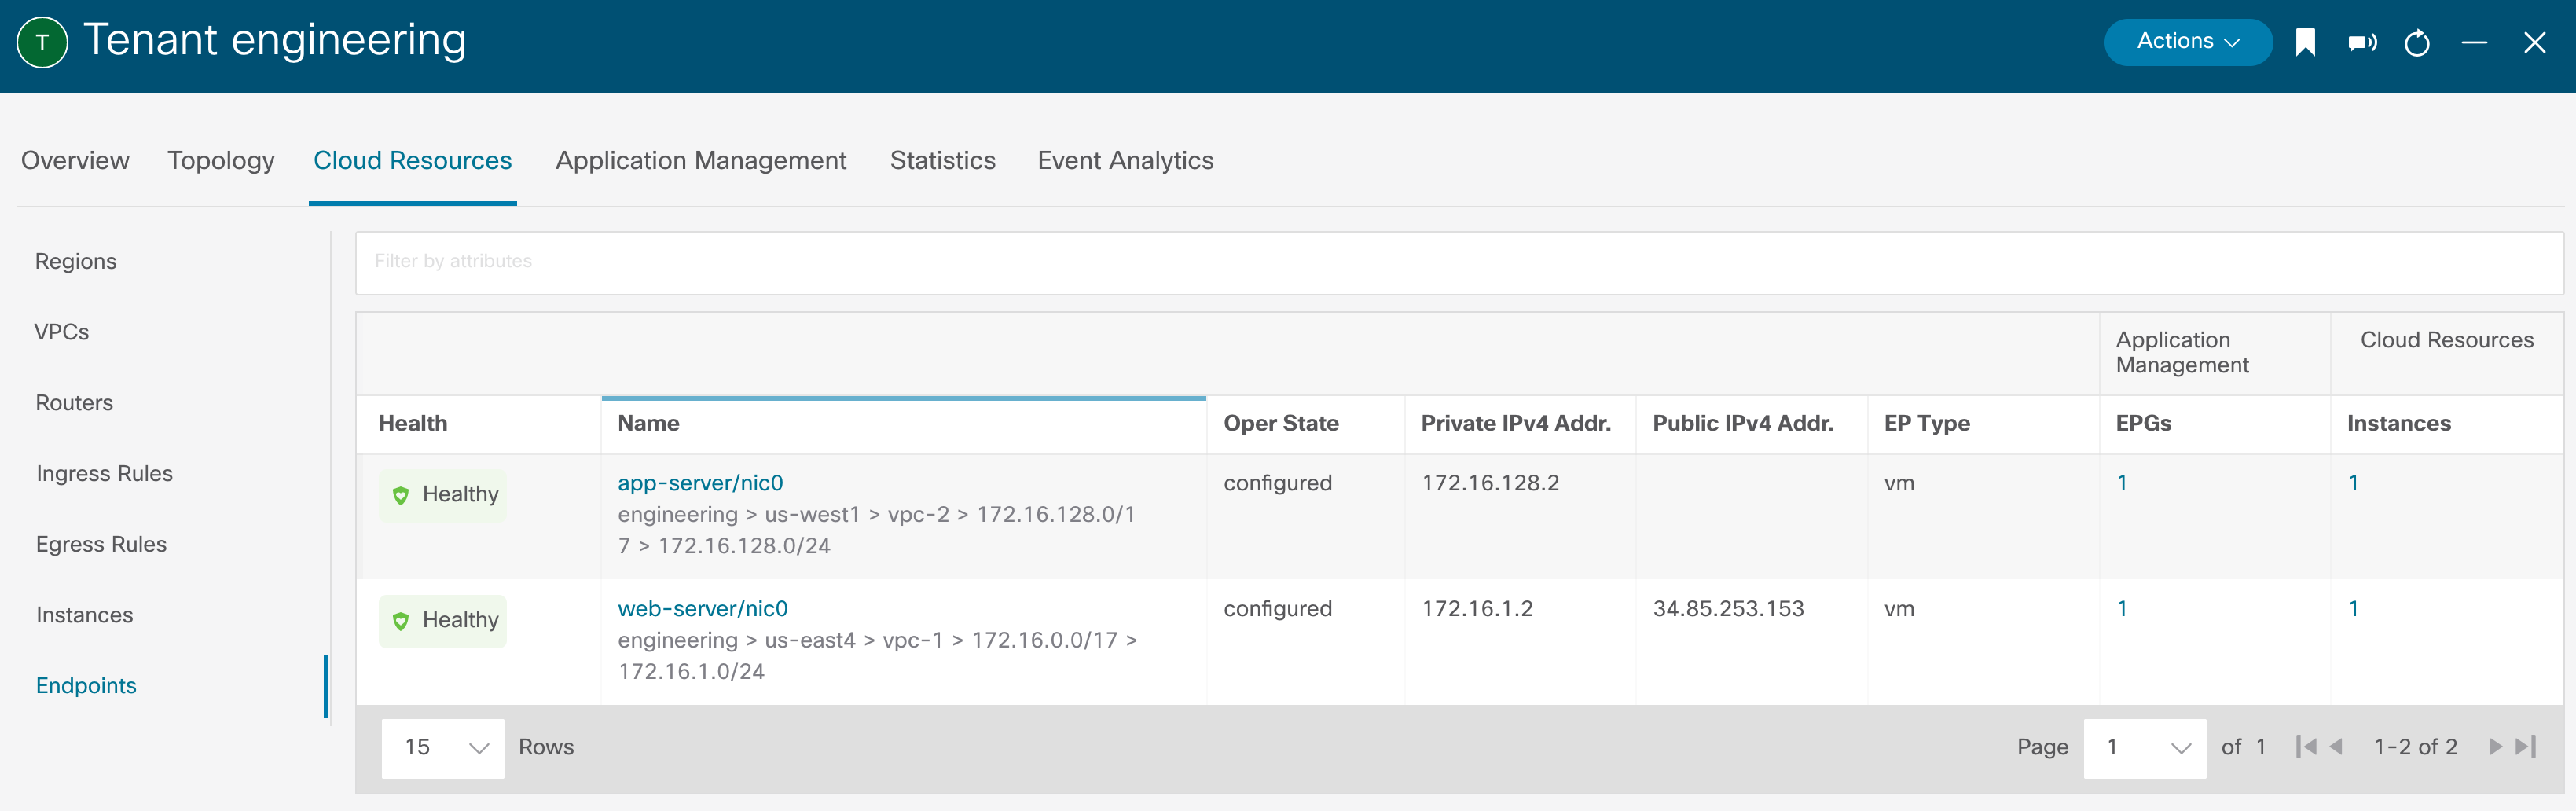2576x811 pixels.
Task: Open the web-server/nic0 endpoint link
Action: [702, 609]
